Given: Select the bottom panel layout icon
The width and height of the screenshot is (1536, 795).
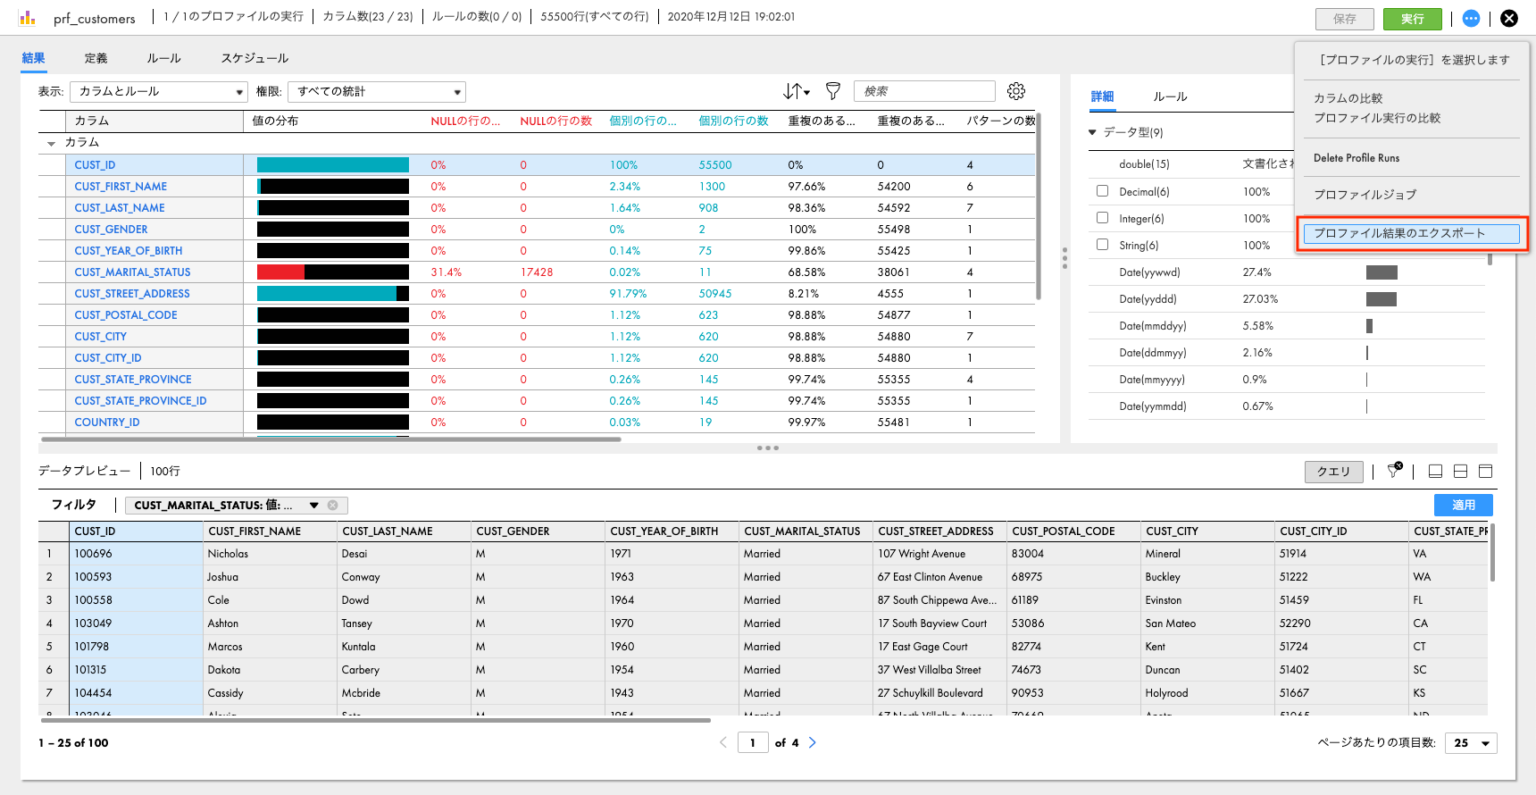Looking at the screenshot, I should 1435,470.
